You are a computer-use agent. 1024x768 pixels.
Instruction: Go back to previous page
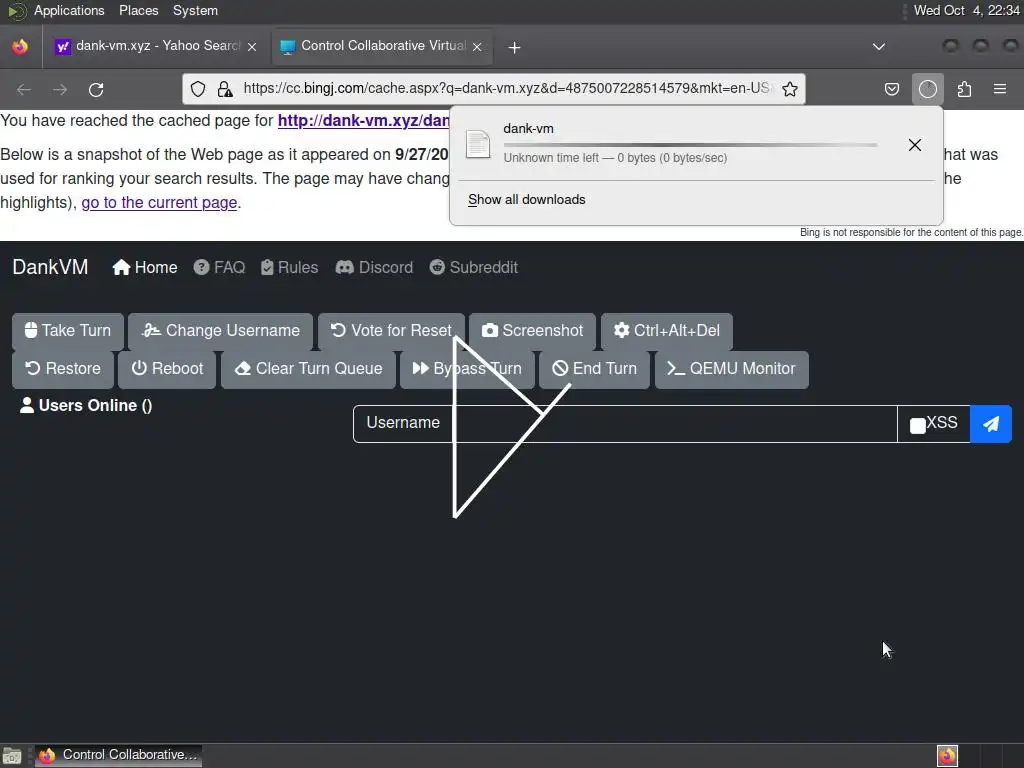tap(24, 89)
